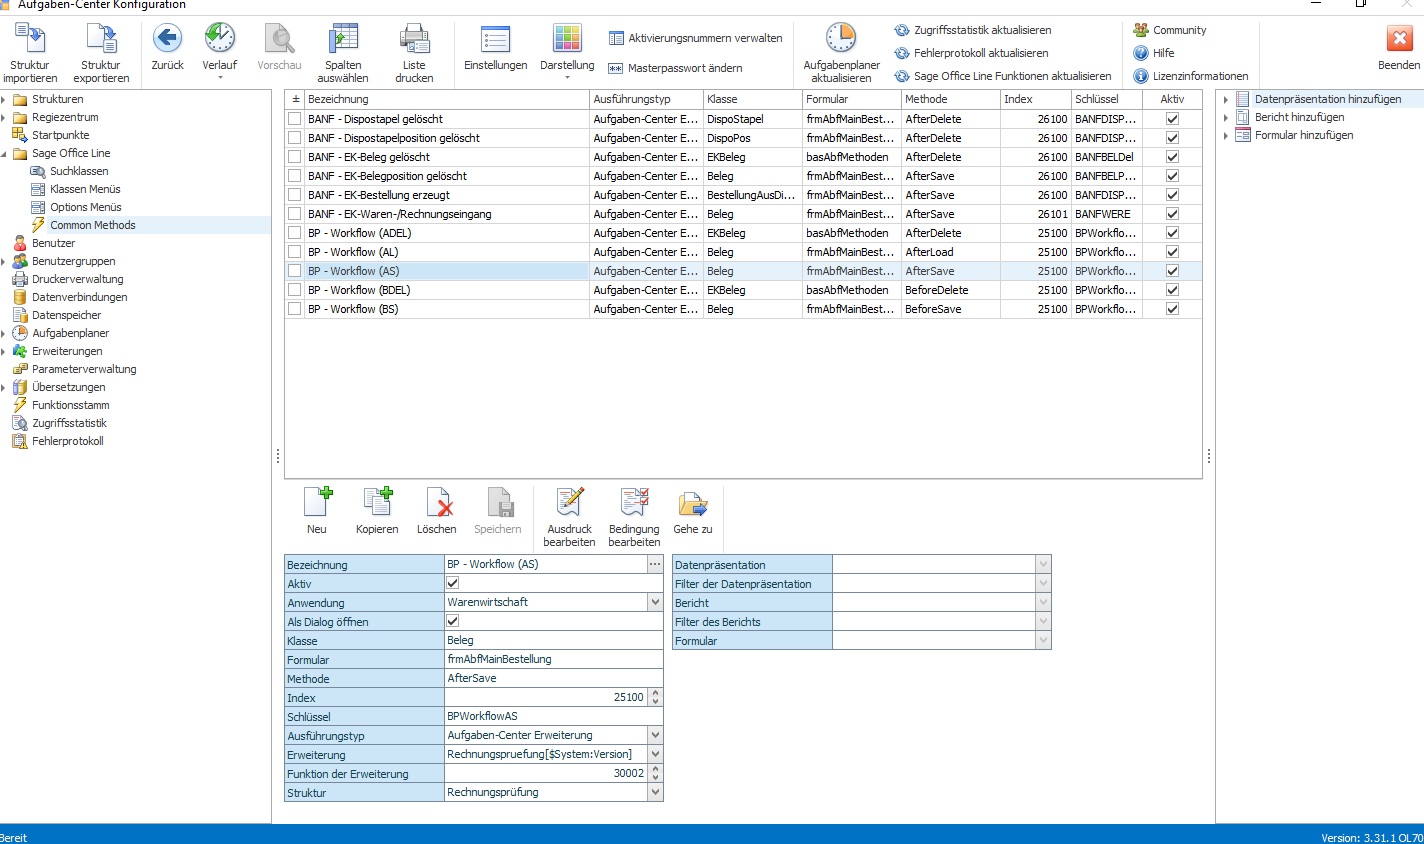The image size is (1424, 844).
Task: Expand the Strukturen tree node
Action: click(4, 99)
